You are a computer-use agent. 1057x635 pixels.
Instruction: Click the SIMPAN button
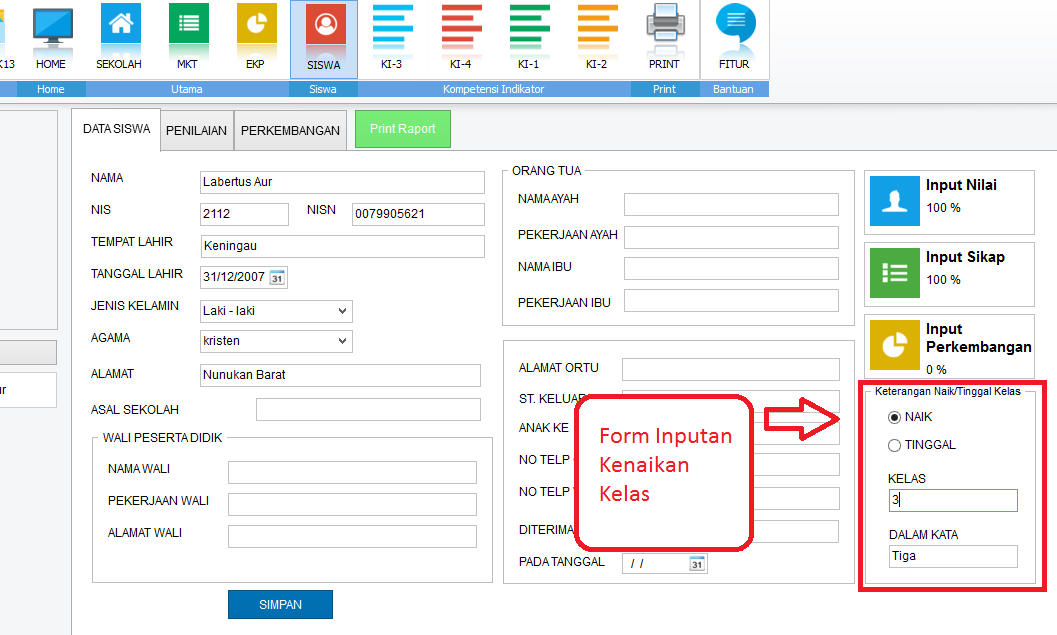click(281, 604)
